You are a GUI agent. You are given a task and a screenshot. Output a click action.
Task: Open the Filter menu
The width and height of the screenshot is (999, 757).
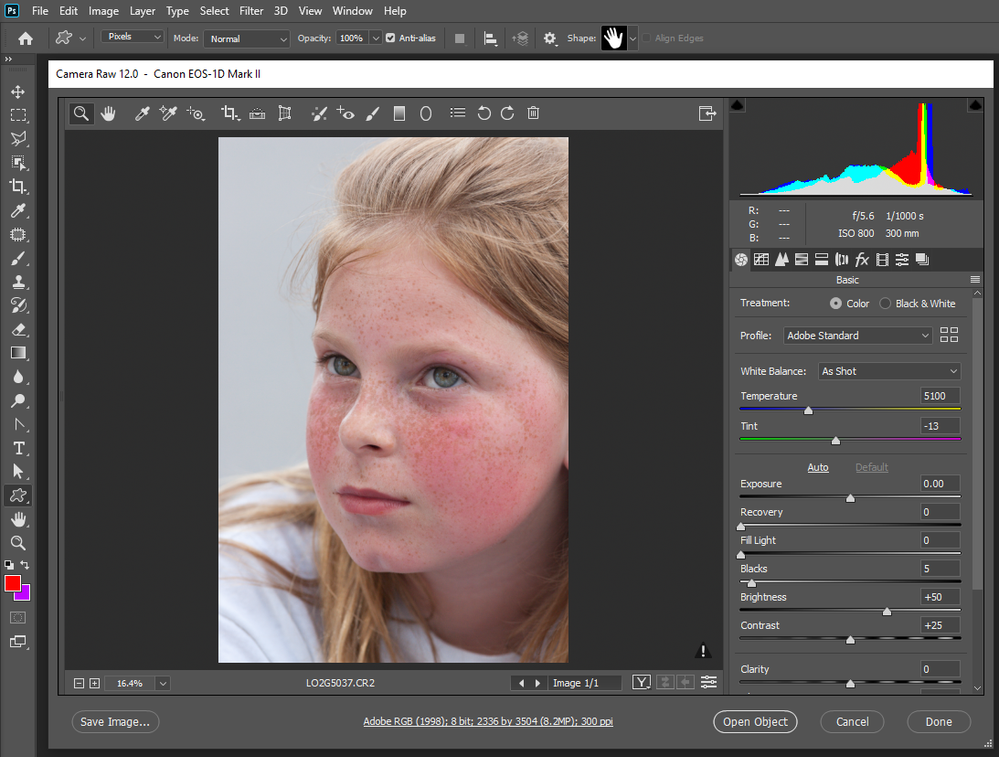click(x=251, y=11)
